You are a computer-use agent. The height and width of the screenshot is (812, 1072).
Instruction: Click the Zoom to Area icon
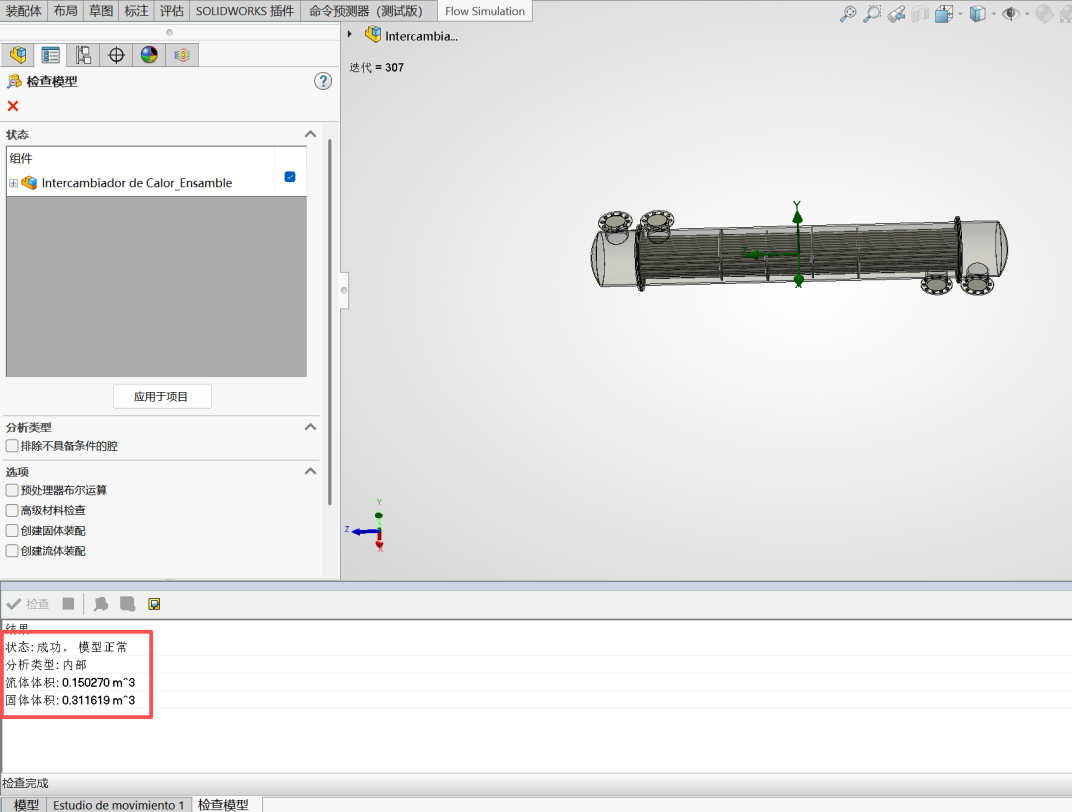click(x=872, y=14)
